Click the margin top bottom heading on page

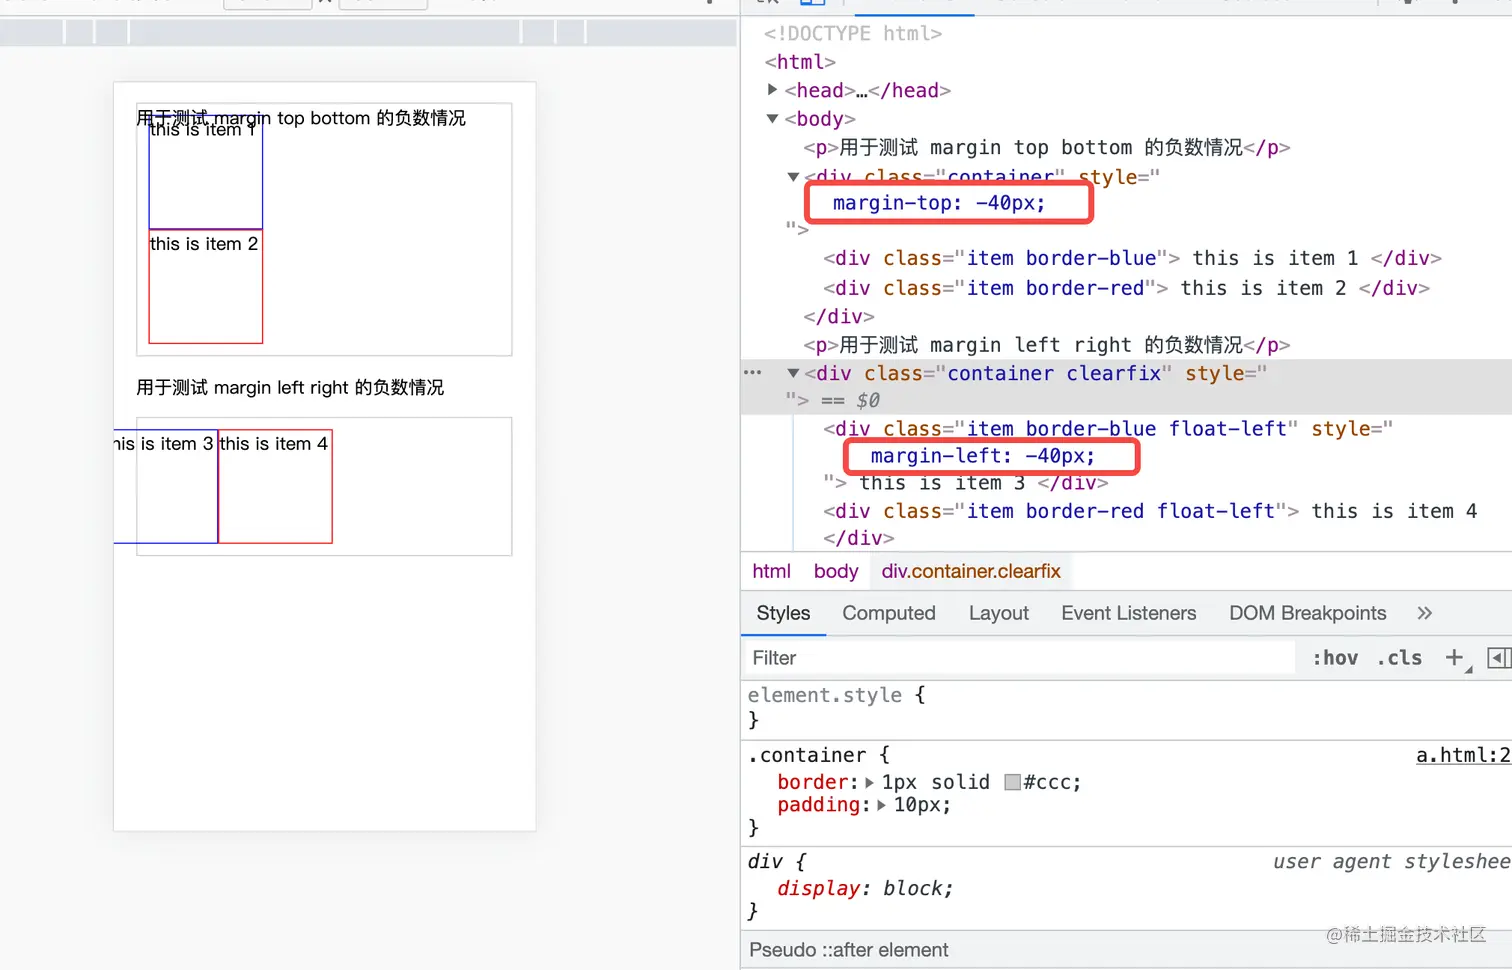coord(301,118)
